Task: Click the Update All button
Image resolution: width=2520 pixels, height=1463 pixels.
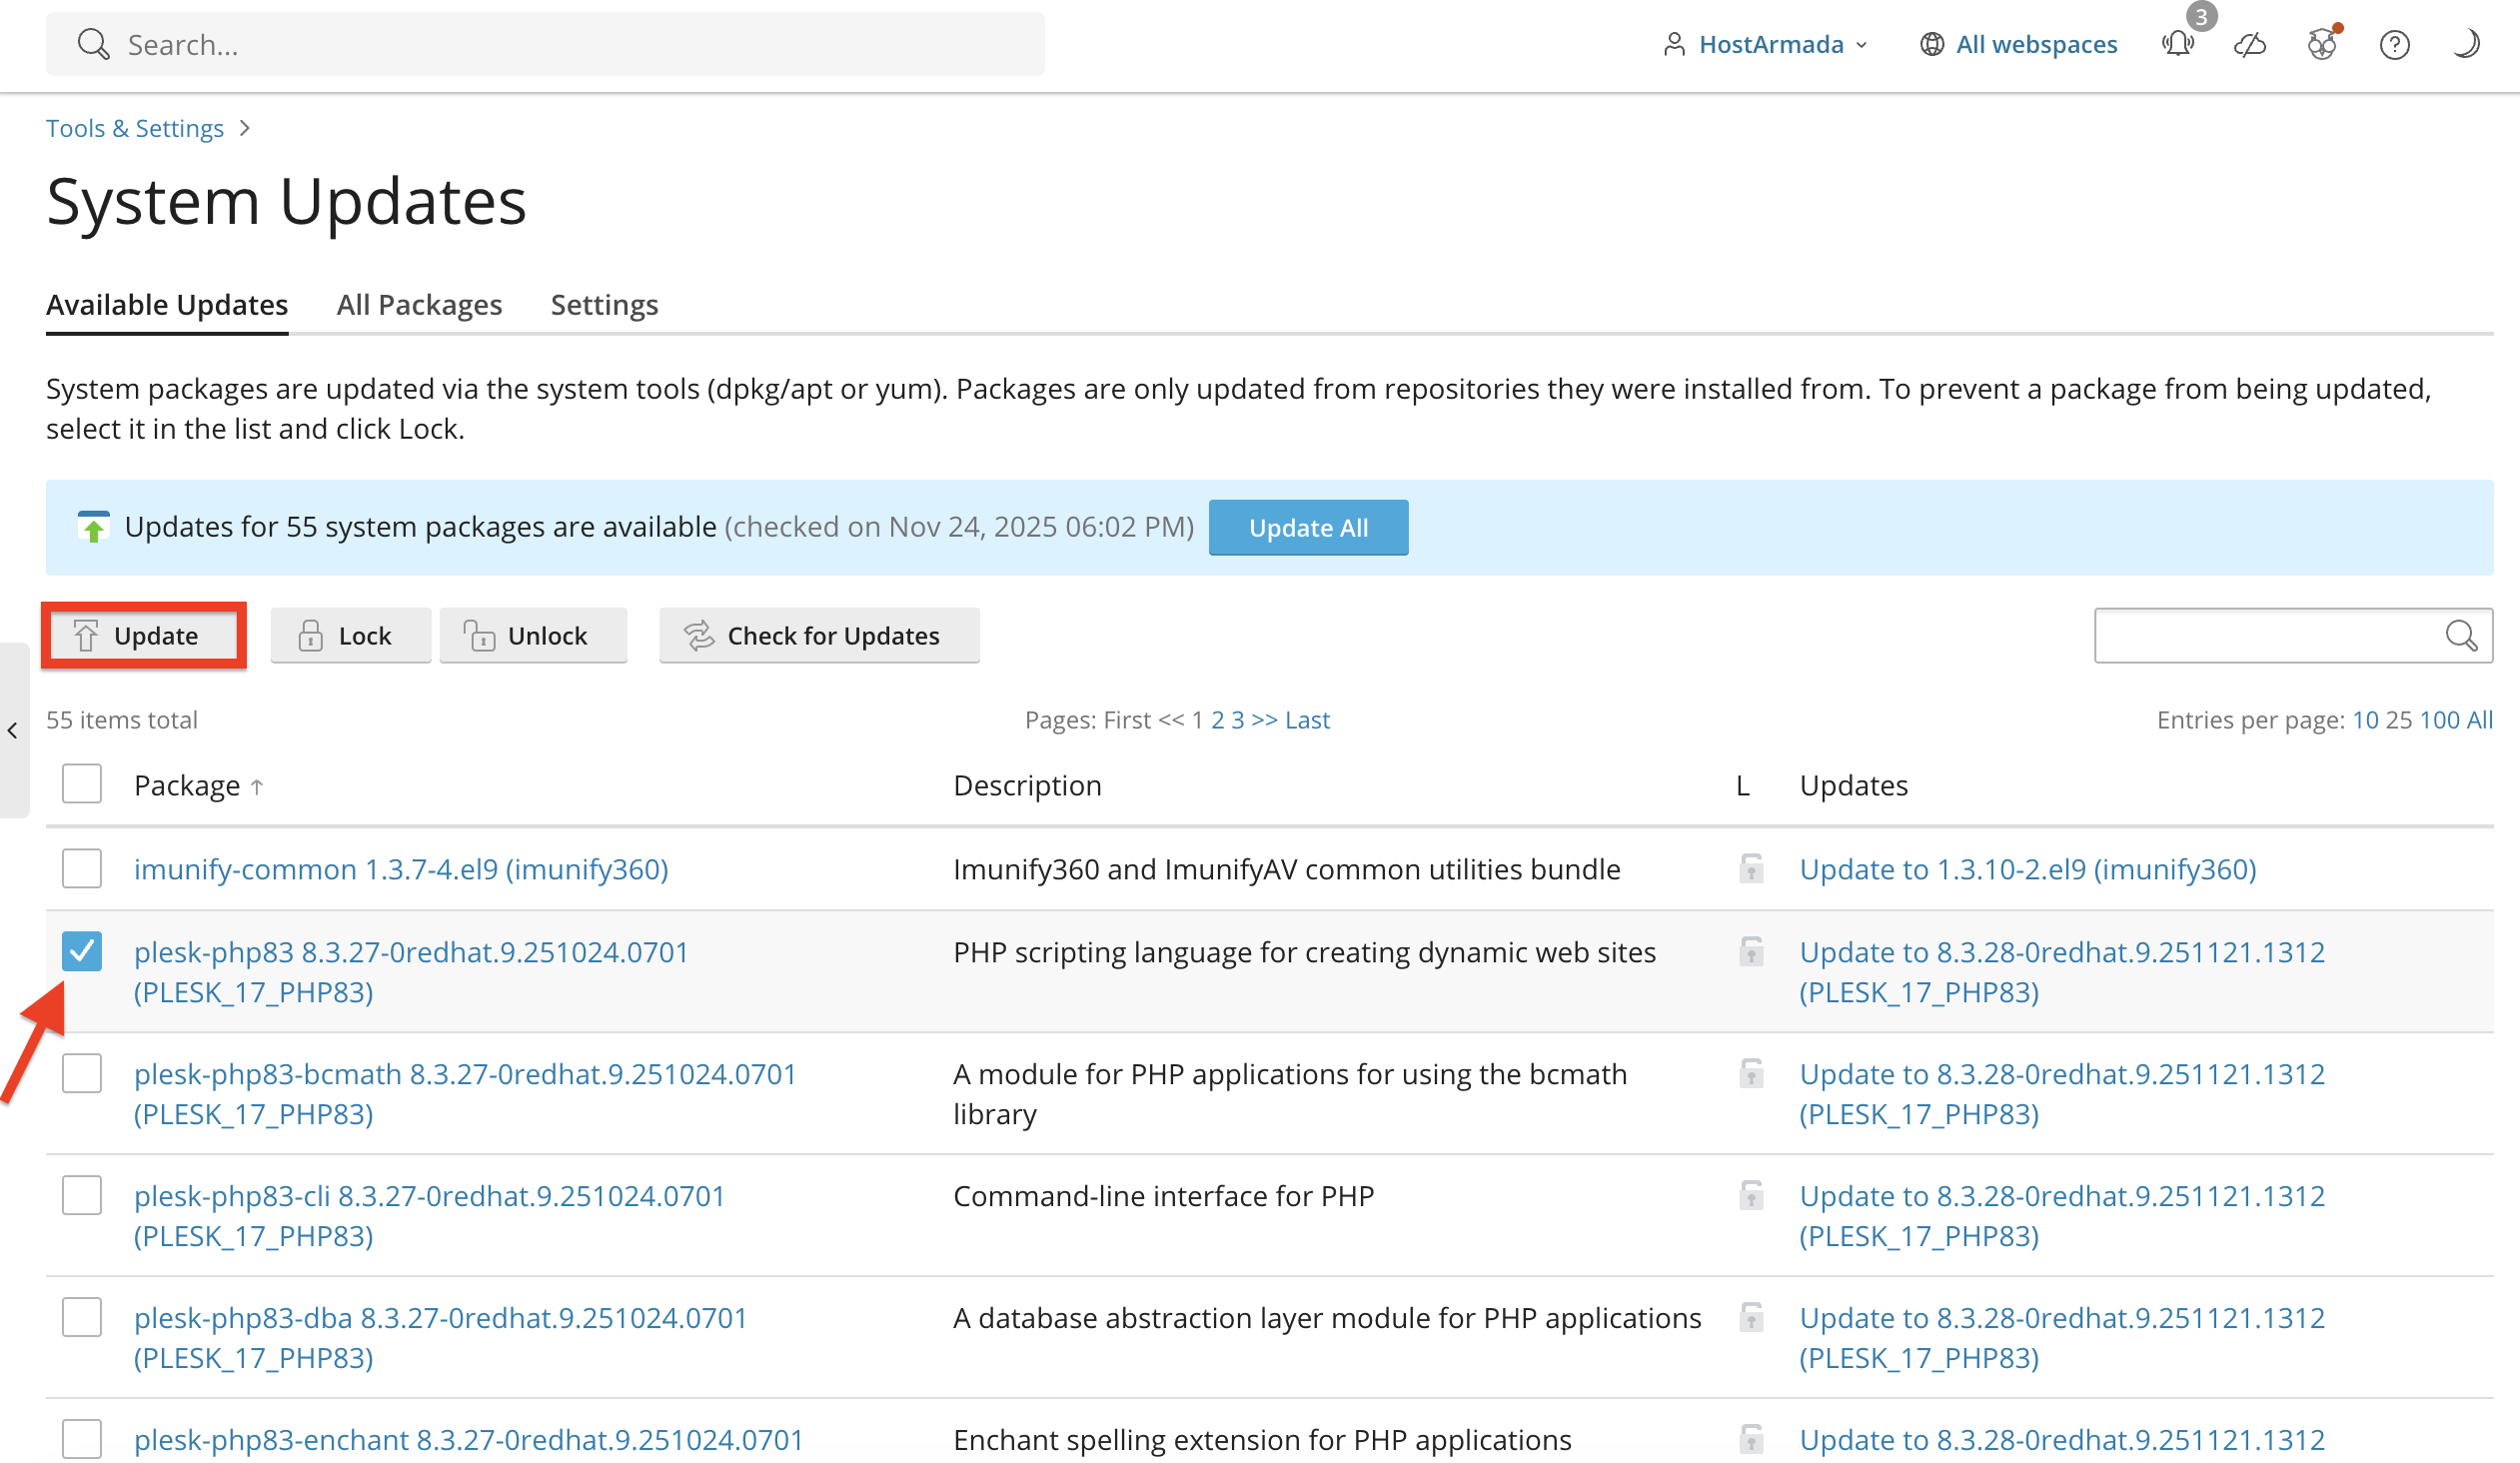Action: [1308, 527]
